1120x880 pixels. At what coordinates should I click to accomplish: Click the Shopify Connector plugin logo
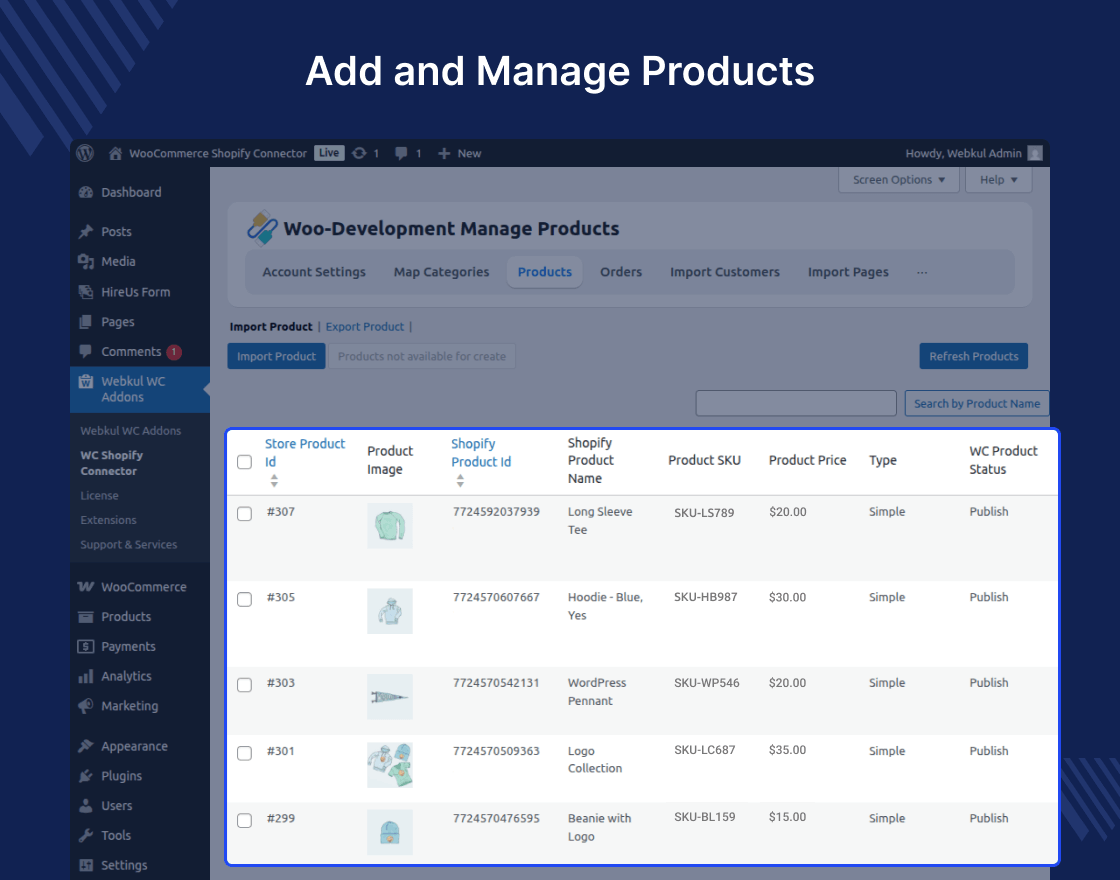point(262,228)
